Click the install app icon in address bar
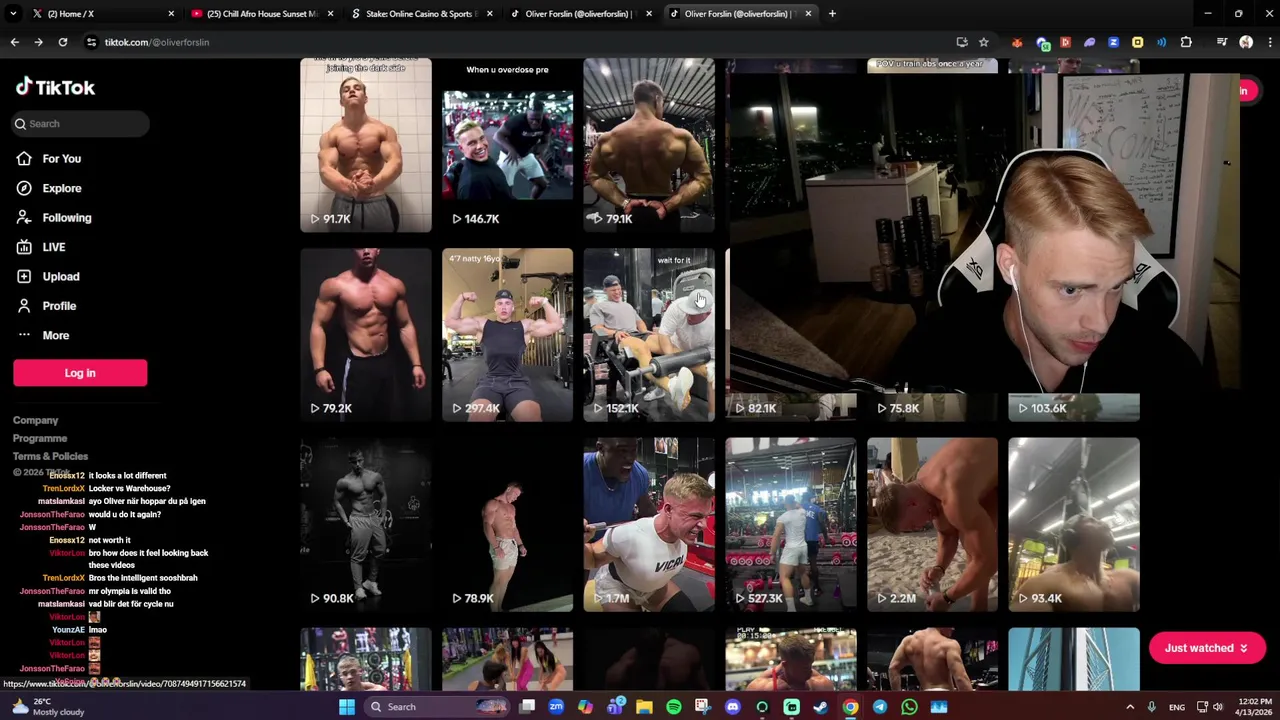The width and height of the screenshot is (1280, 720). coord(962,42)
